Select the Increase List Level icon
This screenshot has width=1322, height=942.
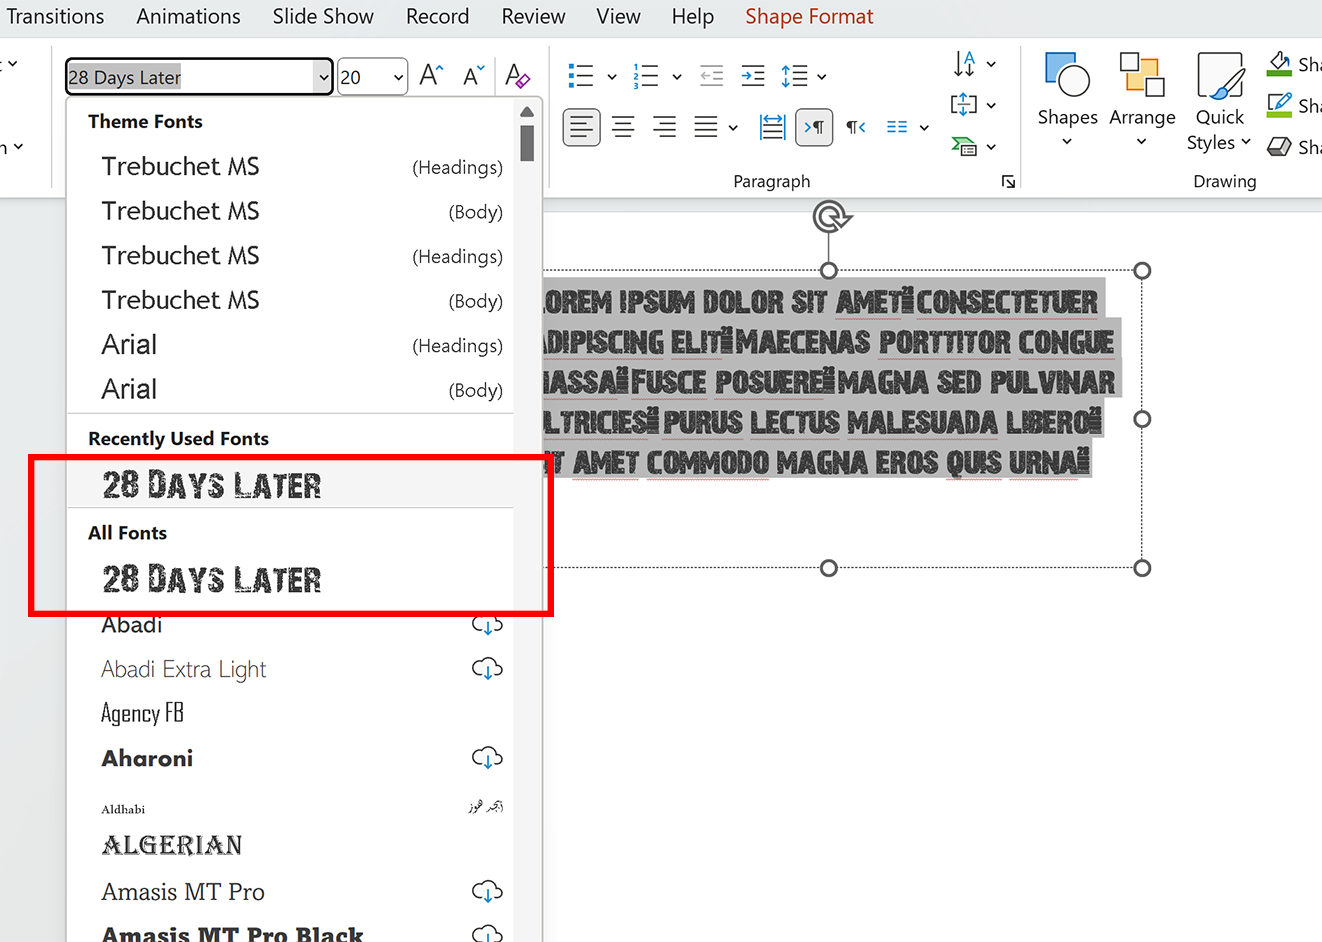pyautogui.click(x=752, y=75)
